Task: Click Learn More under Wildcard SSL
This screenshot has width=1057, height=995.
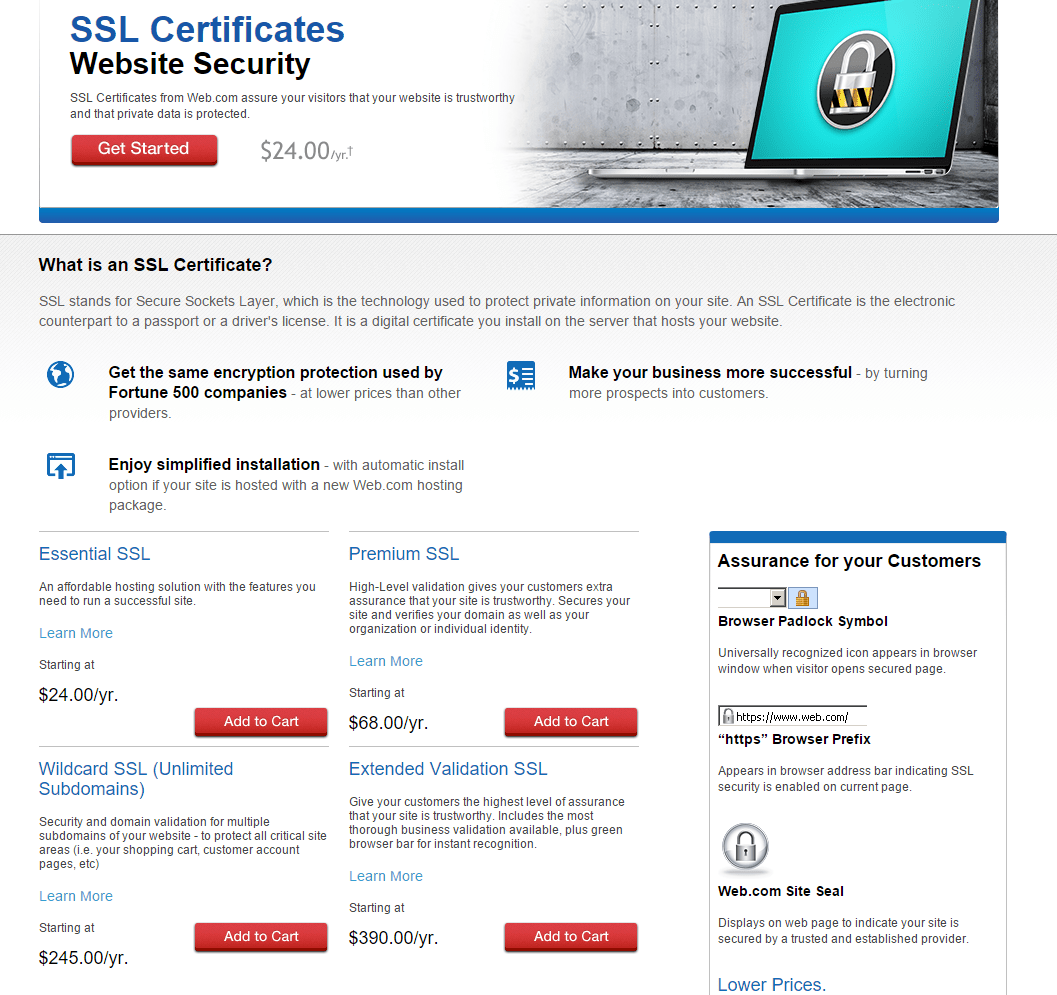Action: (76, 897)
